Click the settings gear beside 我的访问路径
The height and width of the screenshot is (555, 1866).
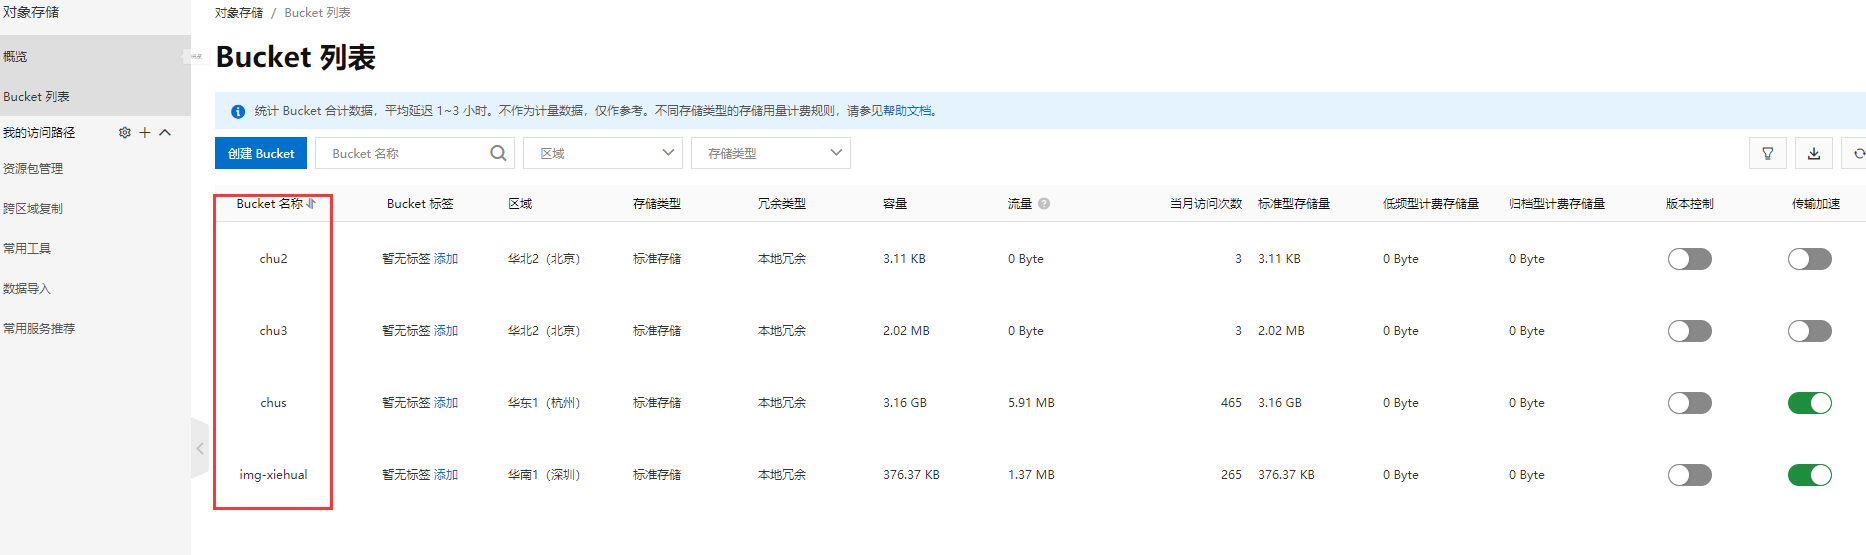(x=125, y=132)
